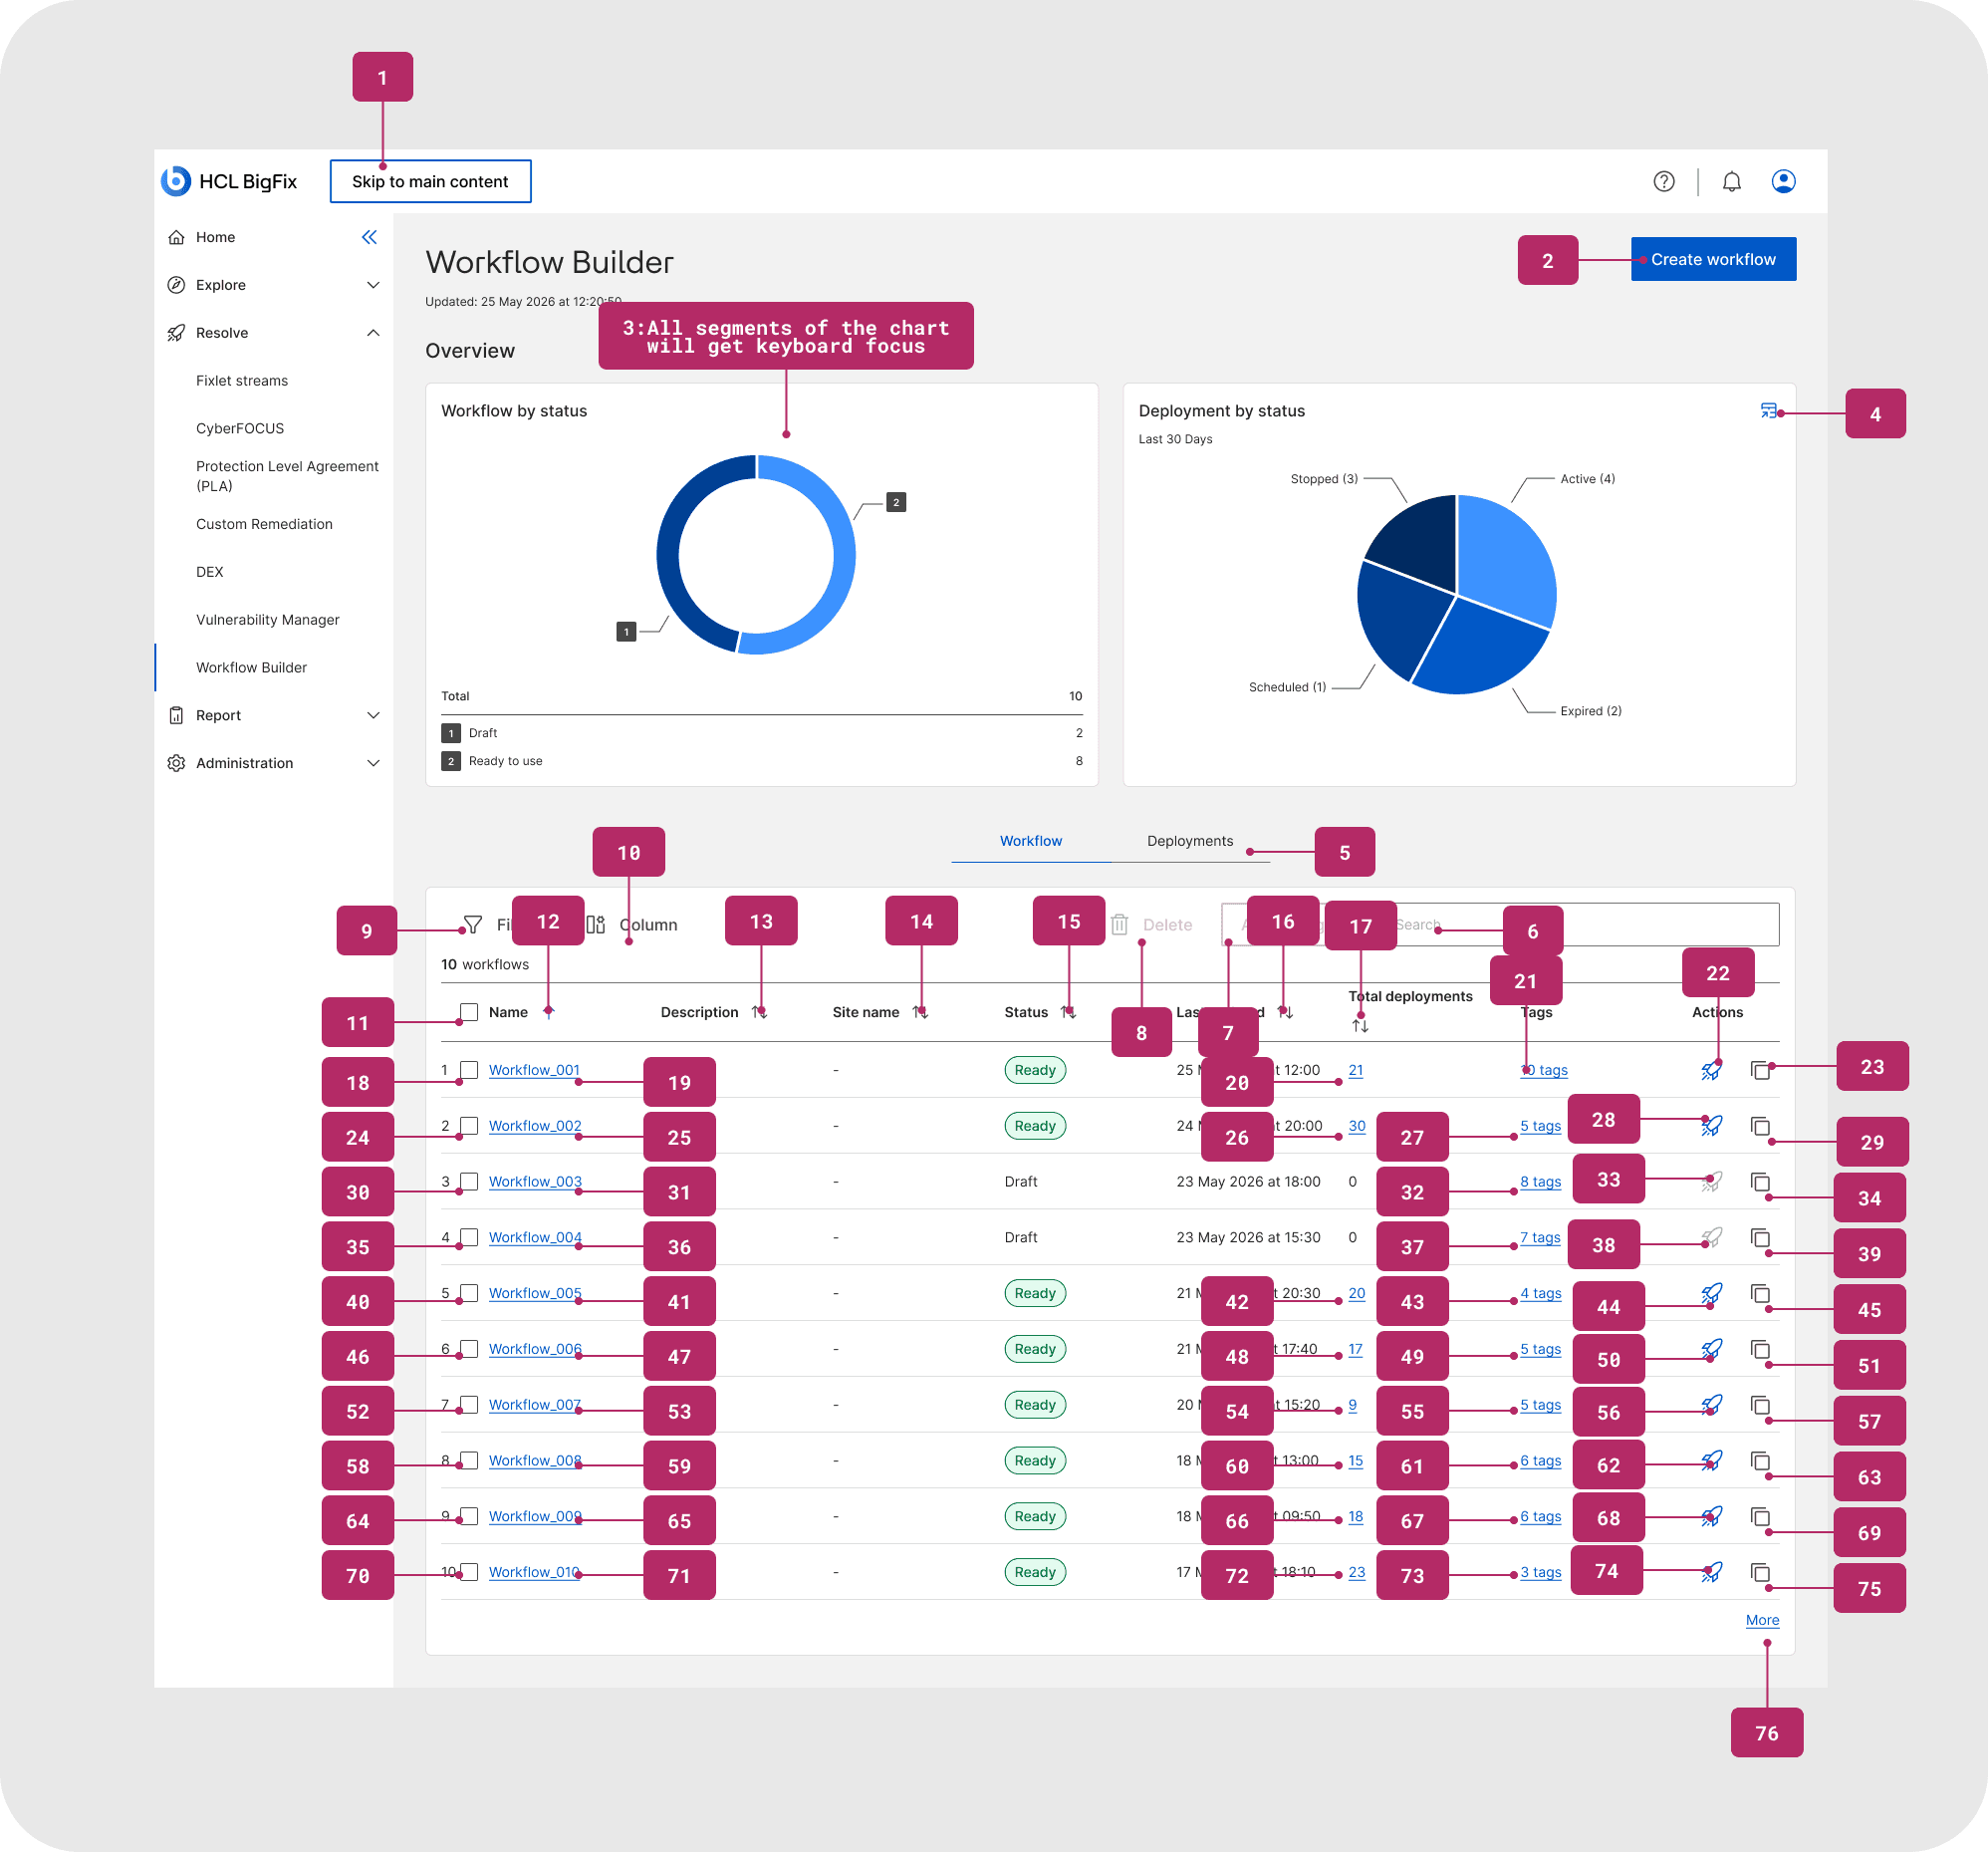Toggle the select-all checkbox in Name header
Viewport: 1988px width, 1852px height.
469,1012
